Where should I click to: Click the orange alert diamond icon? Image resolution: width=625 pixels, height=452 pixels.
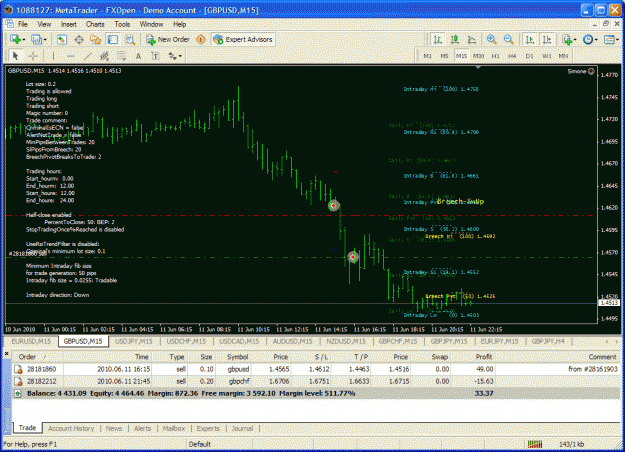[x=201, y=39]
